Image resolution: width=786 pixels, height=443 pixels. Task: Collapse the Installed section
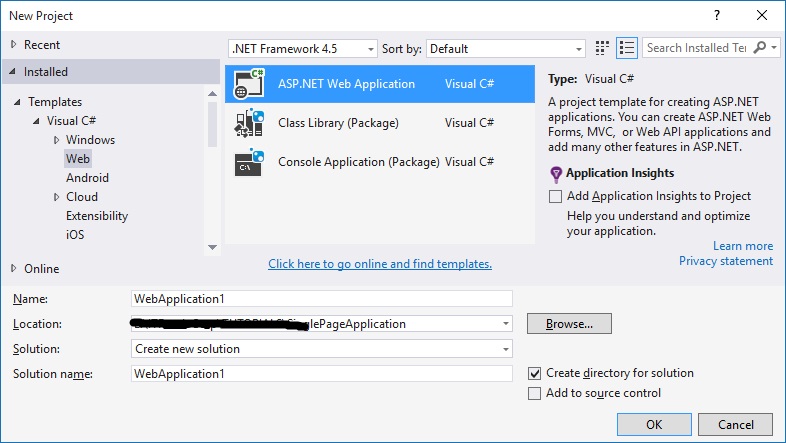tap(13, 72)
